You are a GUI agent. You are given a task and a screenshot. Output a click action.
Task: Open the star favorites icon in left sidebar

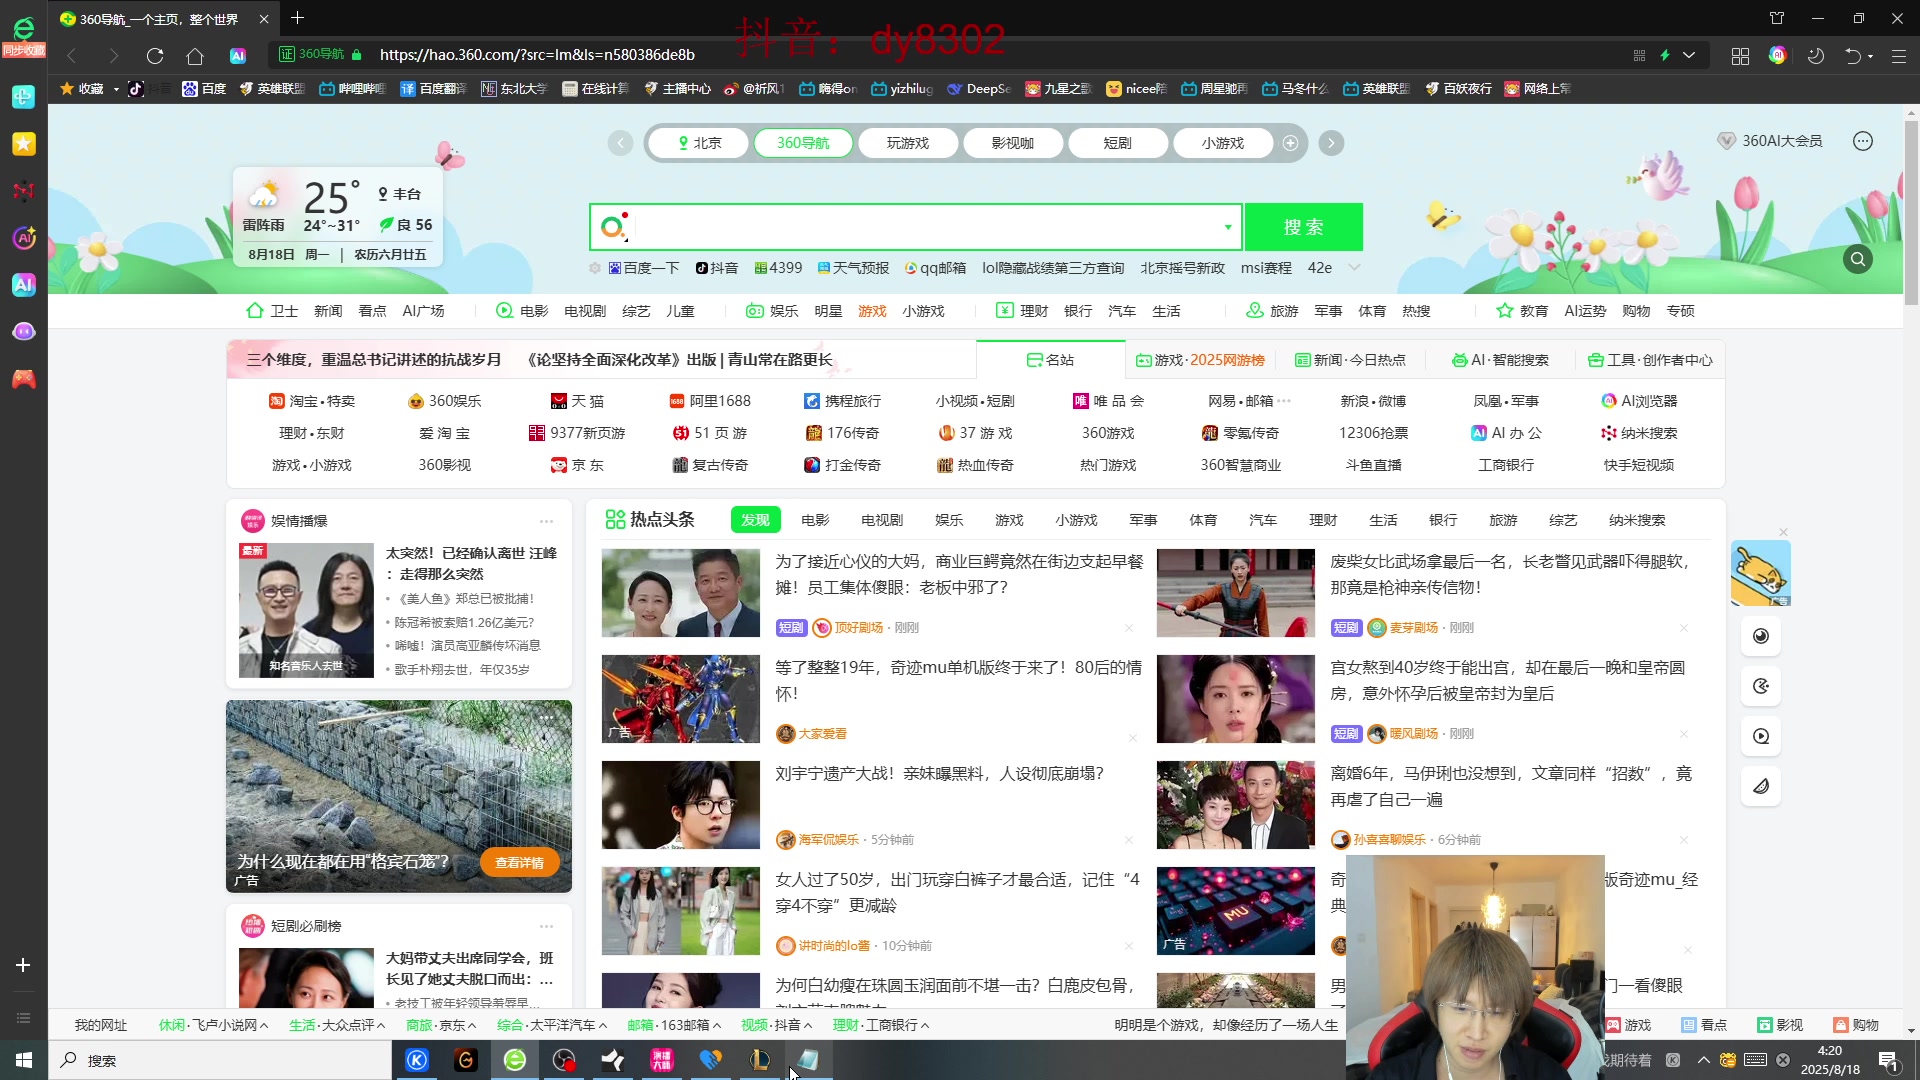[x=23, y=143]
